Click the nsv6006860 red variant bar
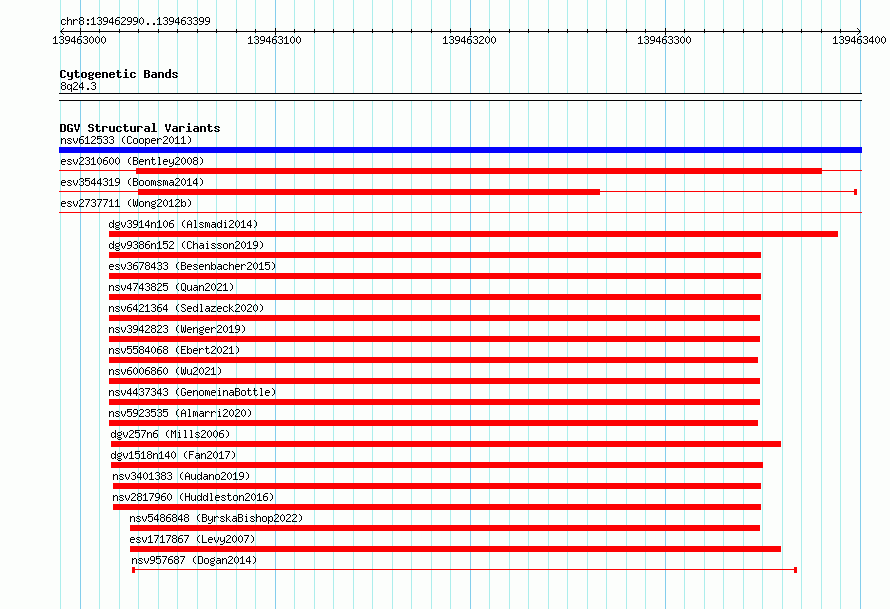890x609 pixels. [434, 381]
